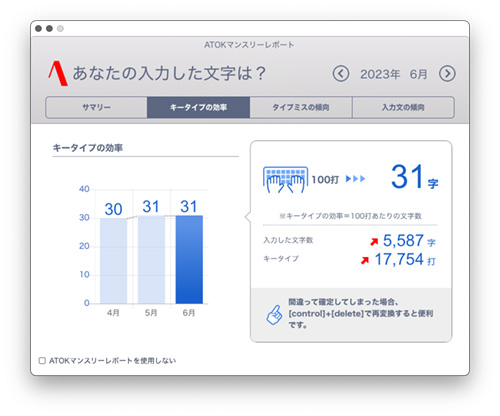Click red arrow beside 17,754 keystrokes
Screen dimensions: 500x416
365,260
